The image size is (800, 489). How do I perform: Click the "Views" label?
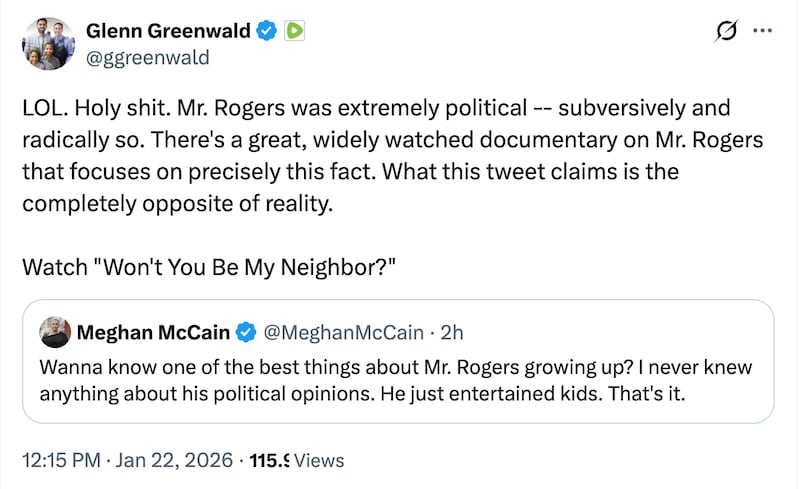(x=320, y=461)
